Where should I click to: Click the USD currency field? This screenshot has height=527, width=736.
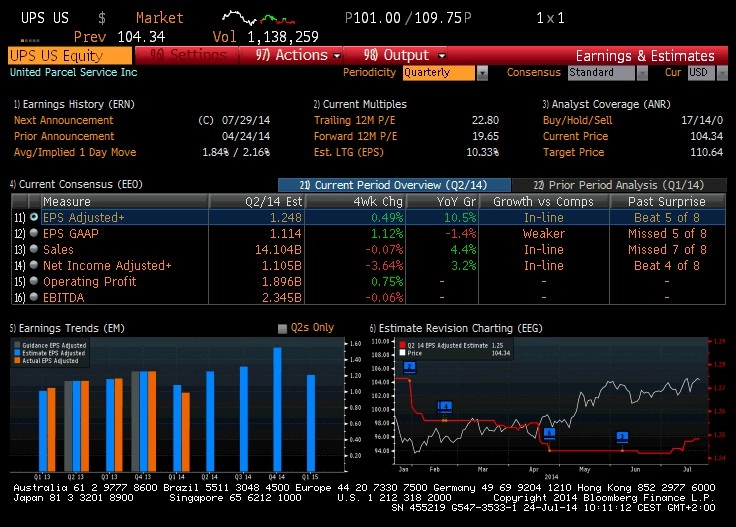tap(702, 73)
